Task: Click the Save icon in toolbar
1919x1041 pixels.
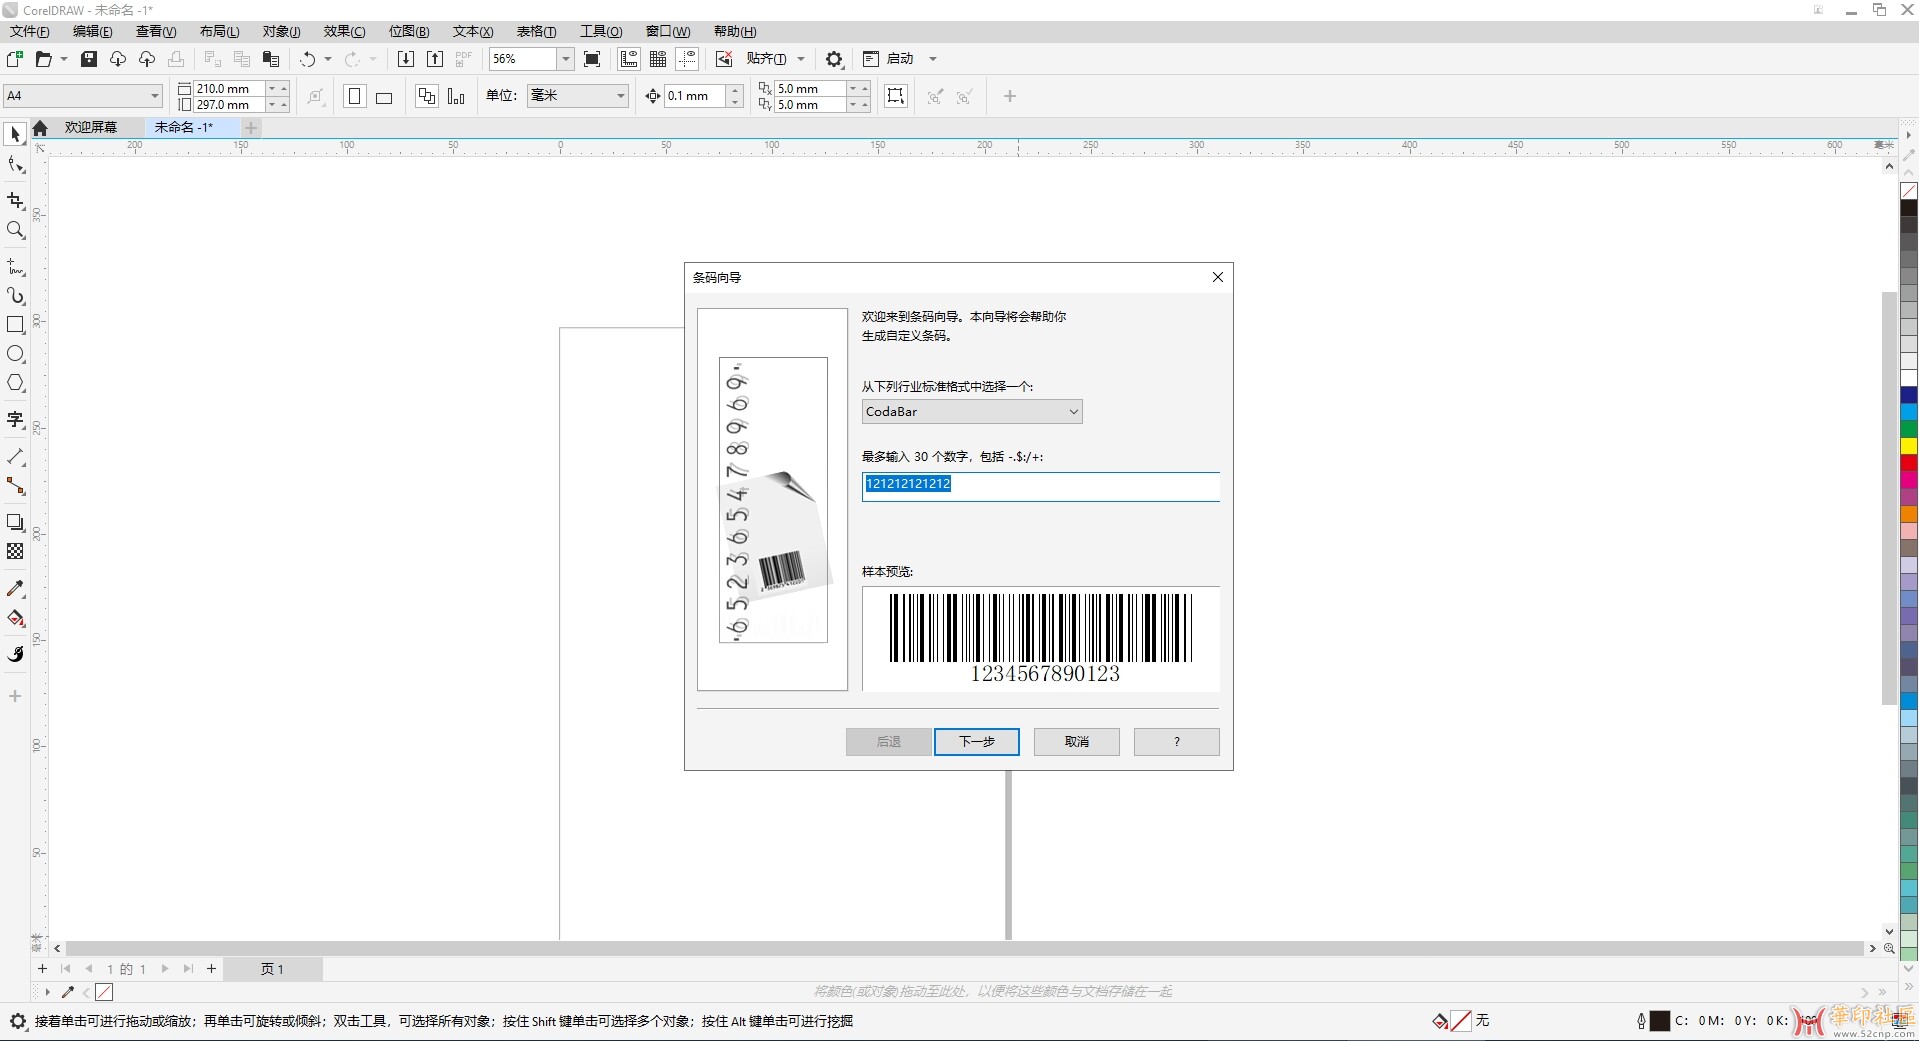Action: tap(89, 59)
